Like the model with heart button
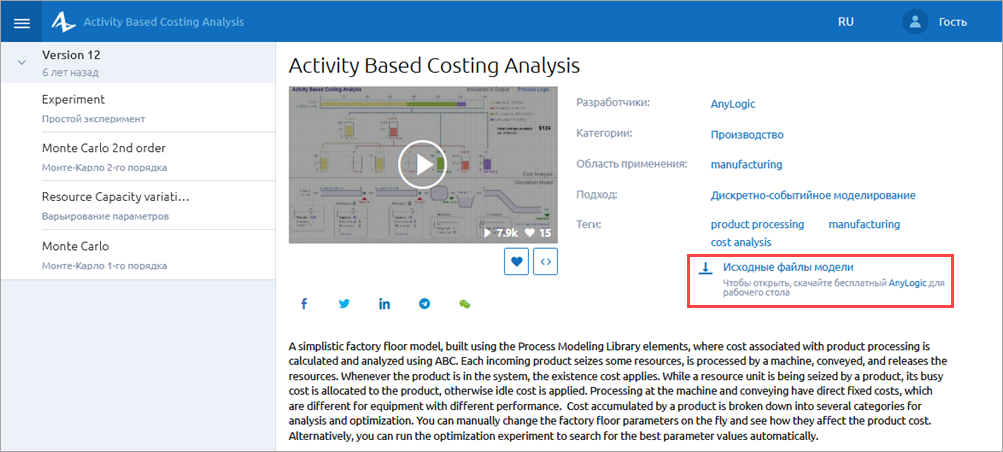The height and width of the screenshot is (452, 1003). (x=516, y=261)
